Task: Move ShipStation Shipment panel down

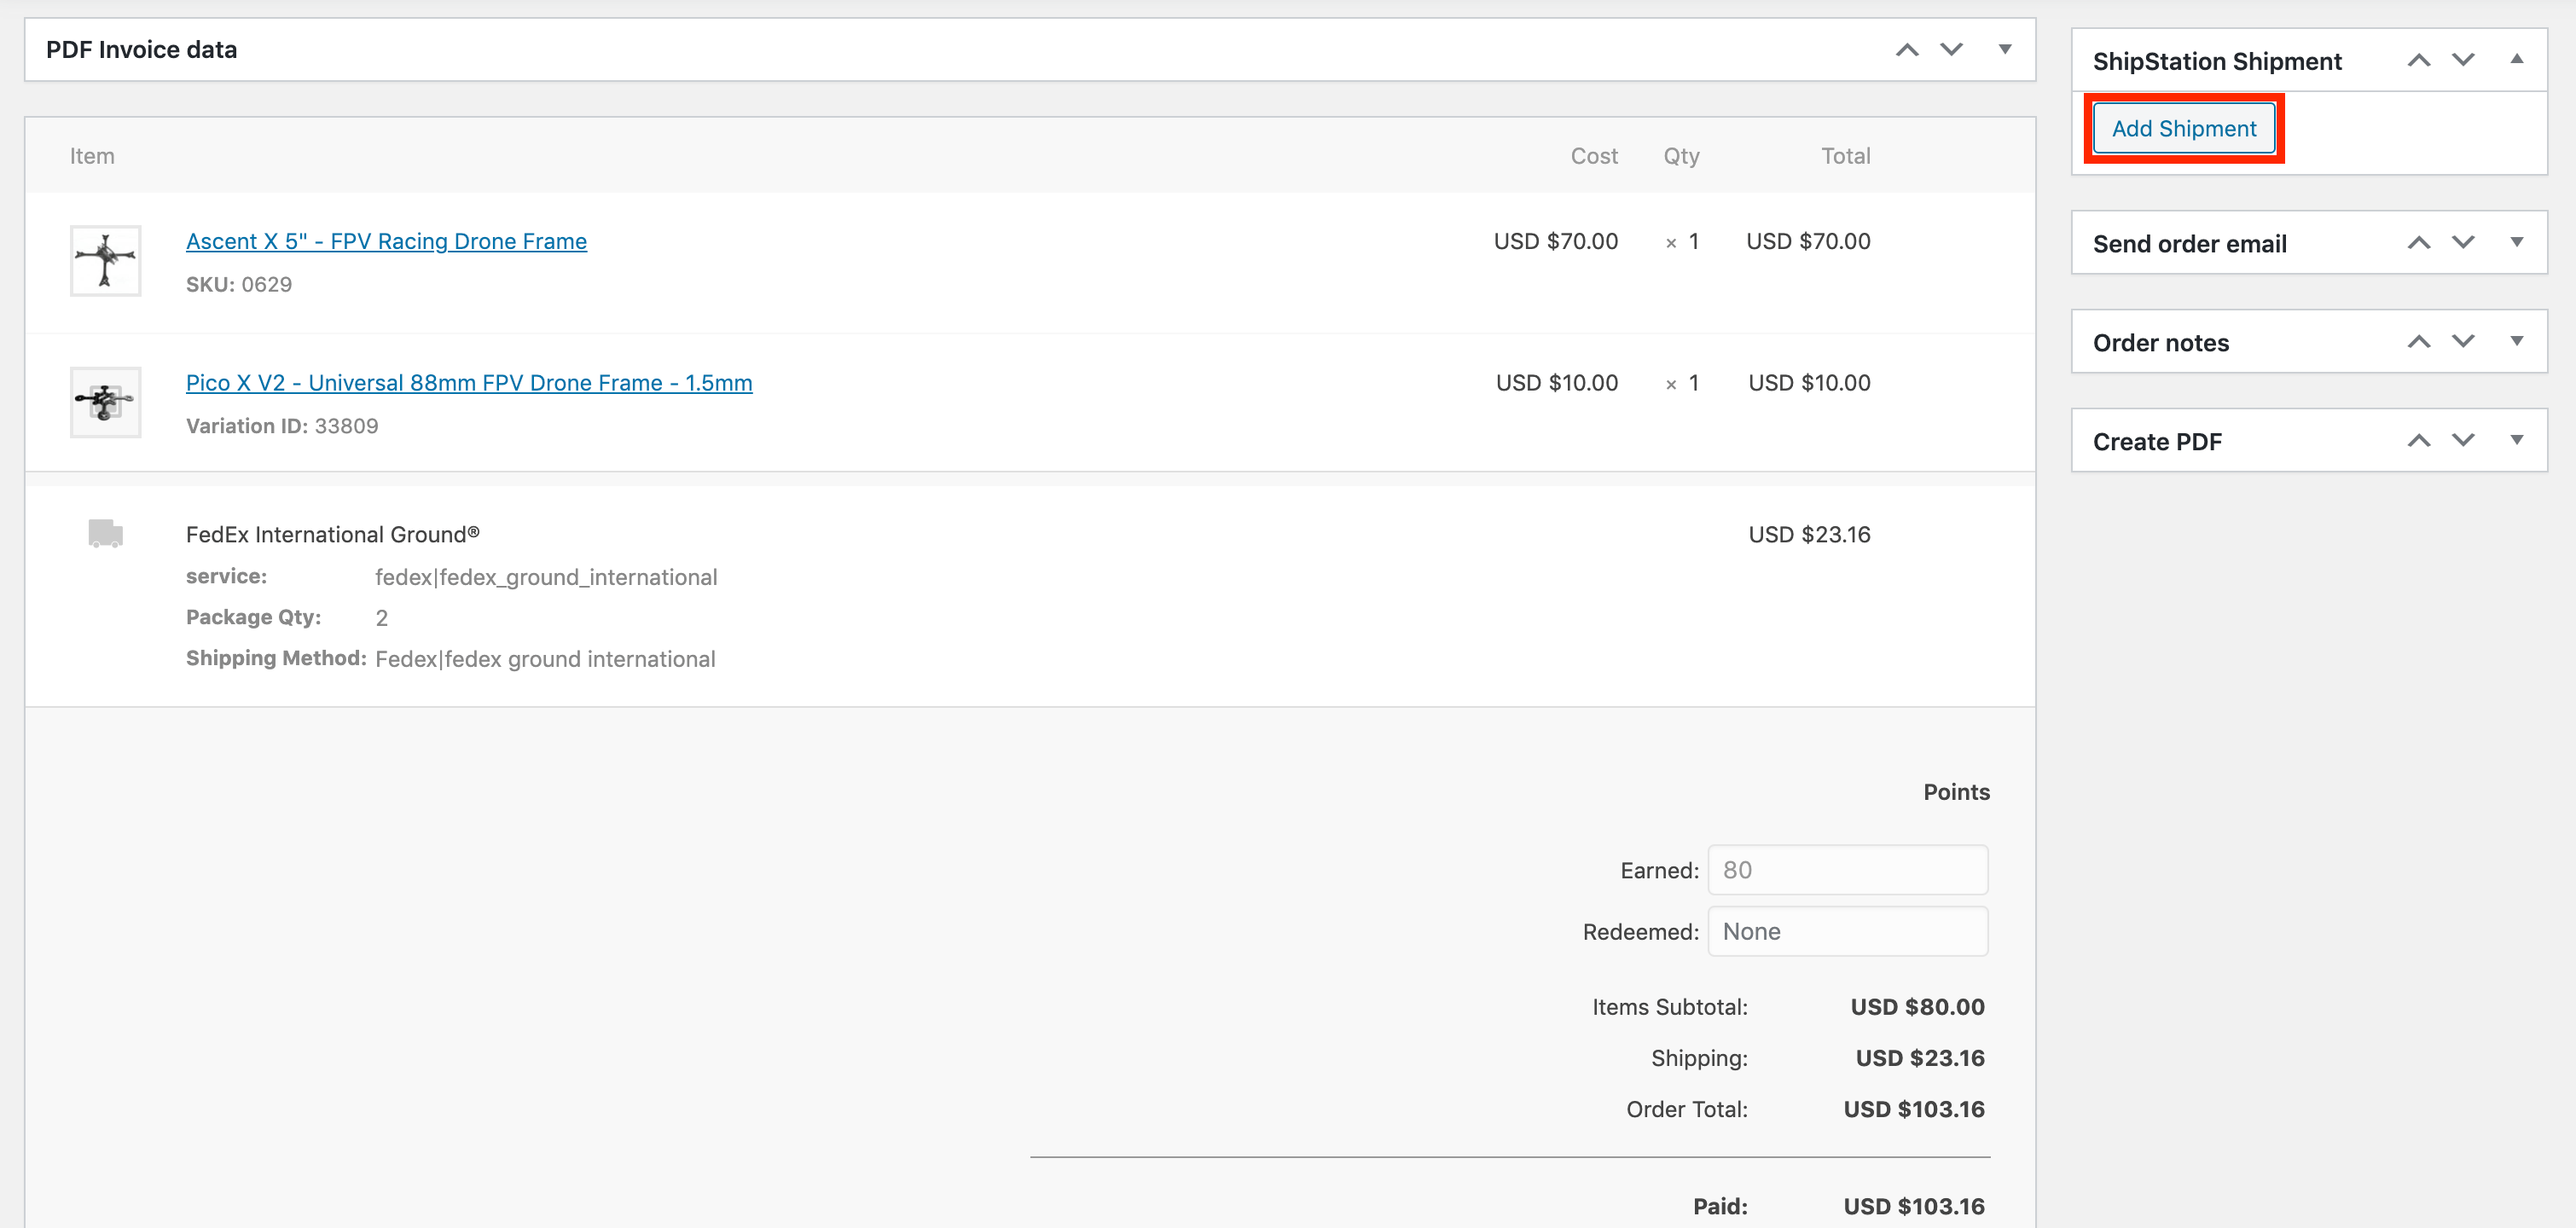Action: 2462,61
